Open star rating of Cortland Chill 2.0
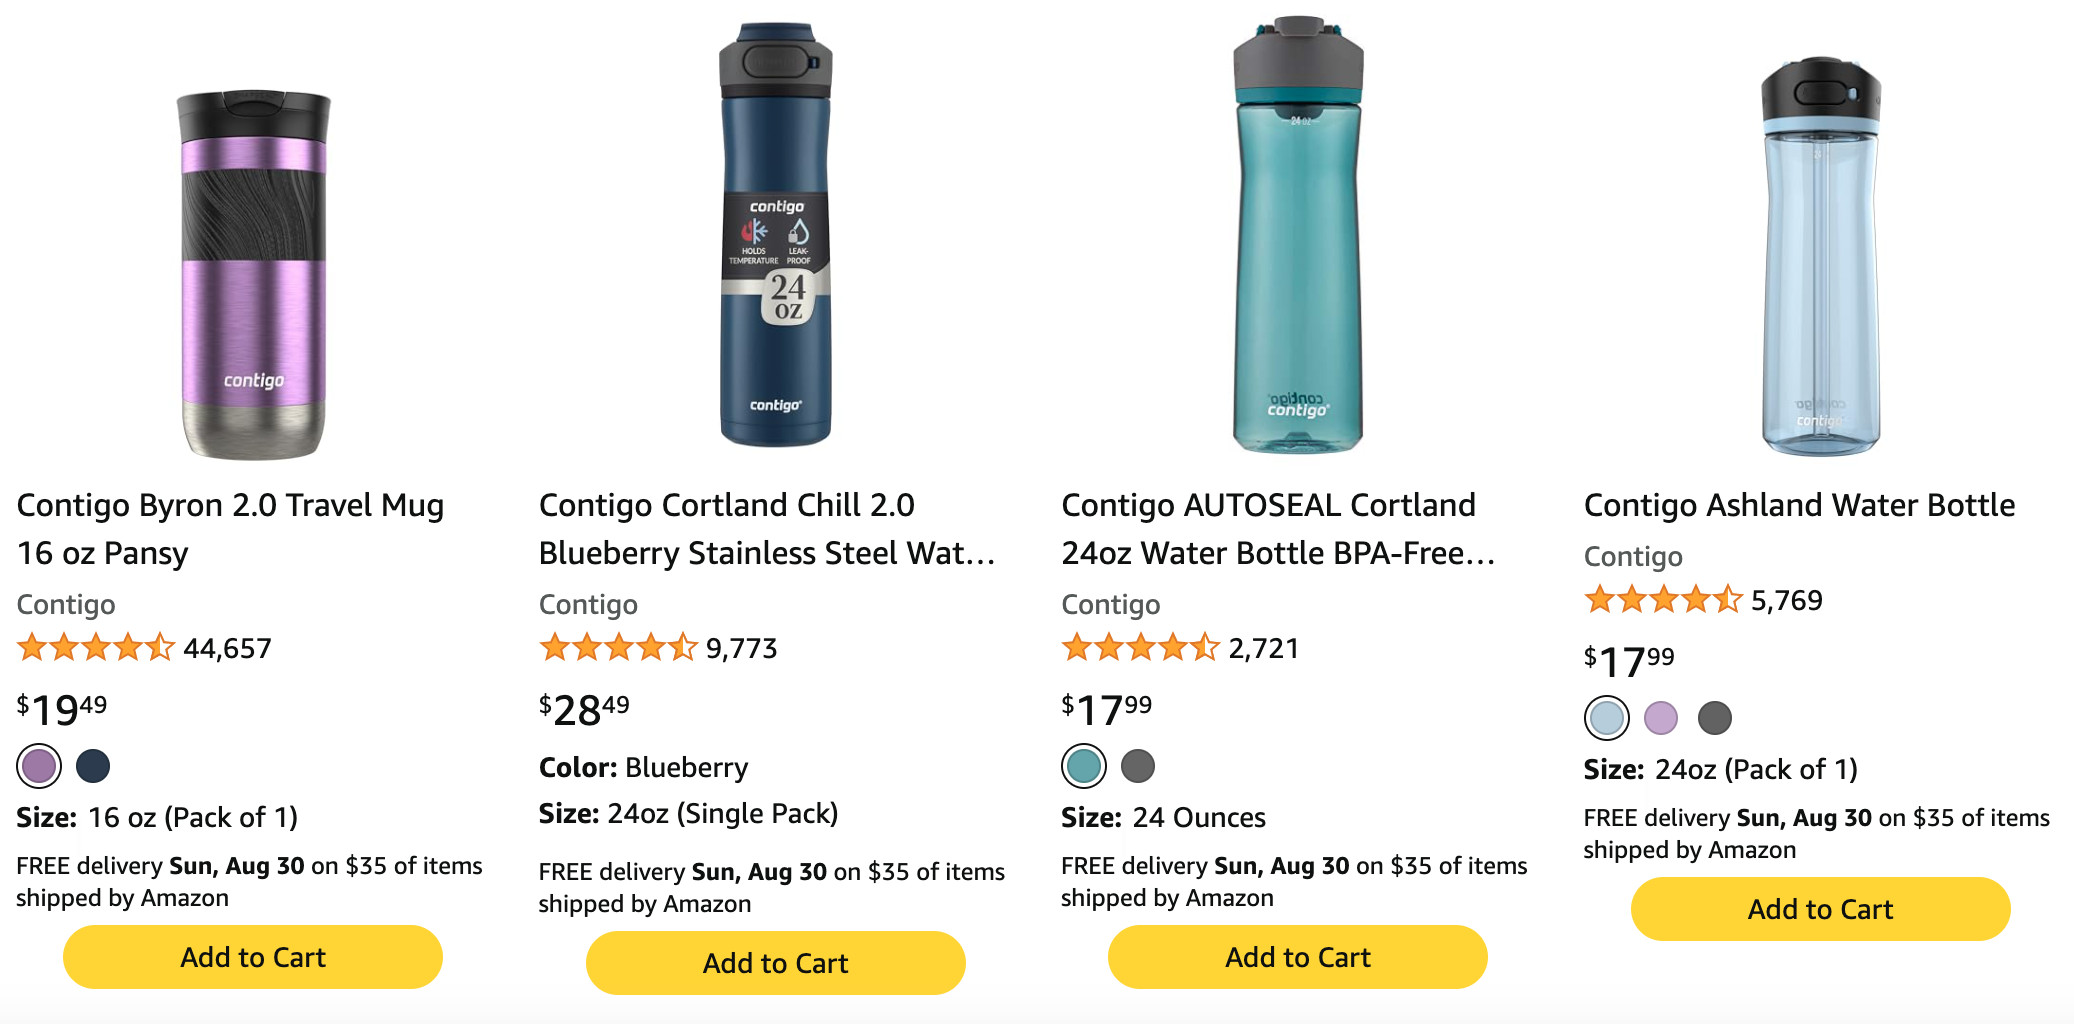 (x=618, y=648)
